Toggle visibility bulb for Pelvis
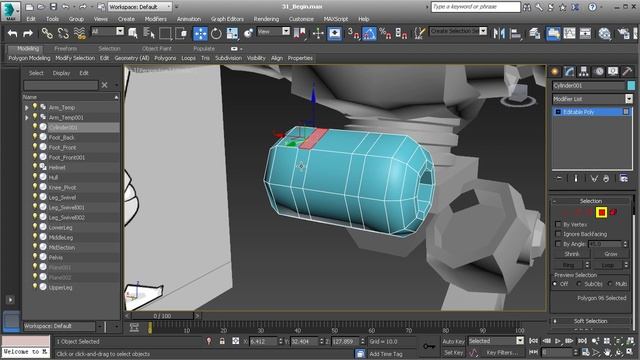This screenshot has width=640, height=360. [x=35, y=257]
